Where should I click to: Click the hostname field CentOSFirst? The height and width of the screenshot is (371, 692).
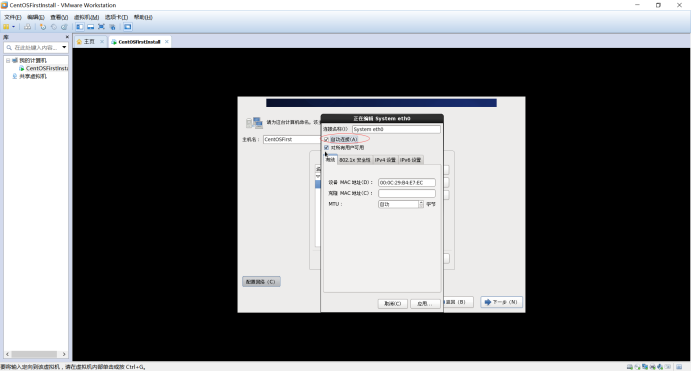point(292,139)
